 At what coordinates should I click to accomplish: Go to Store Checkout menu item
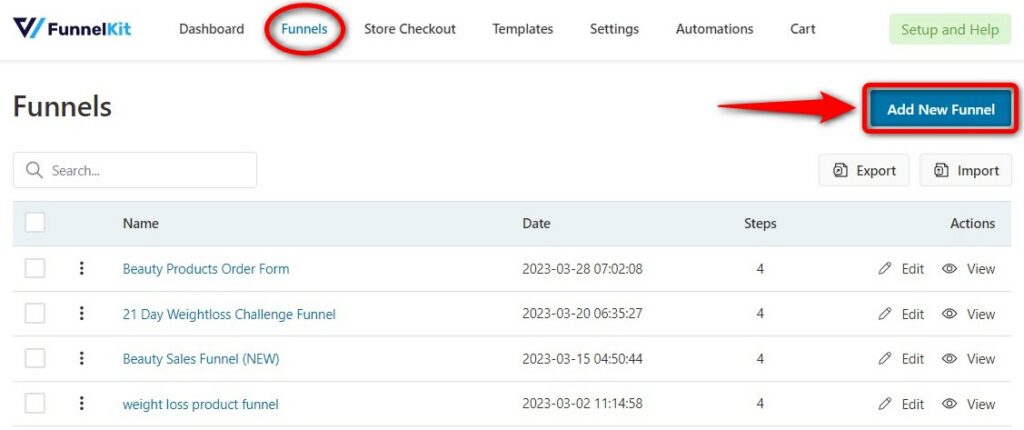click(x=409, y=29)
